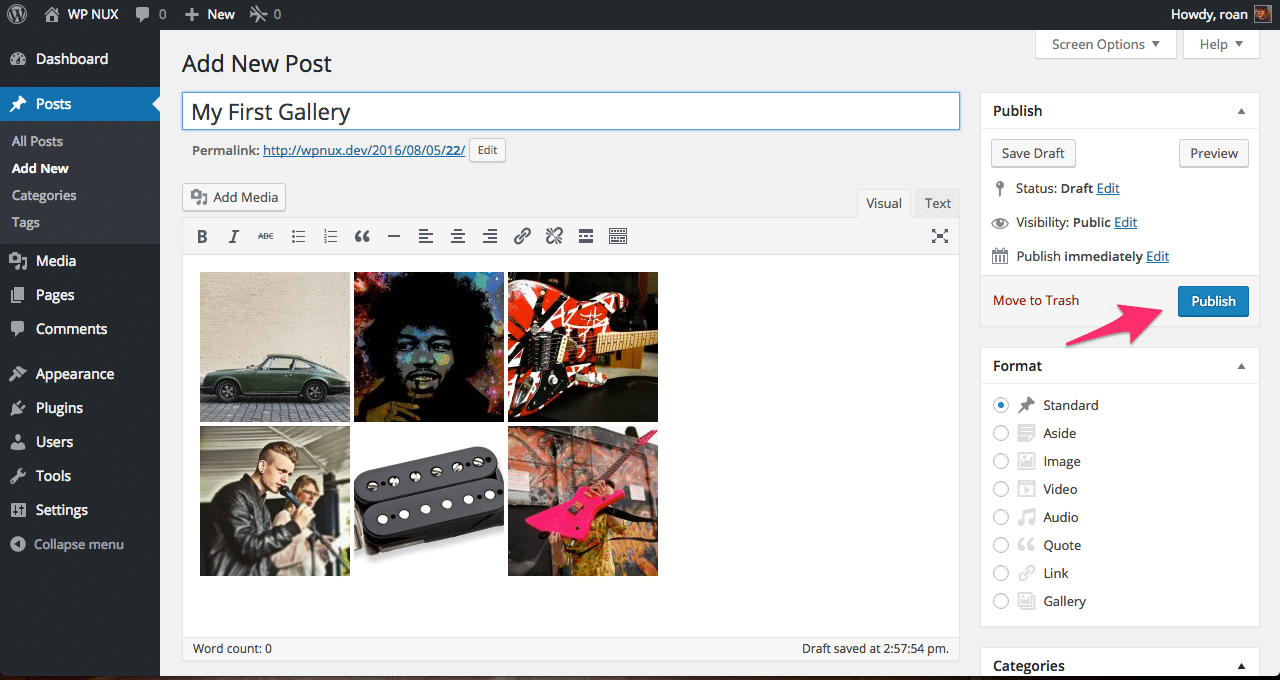Click Move to Trash

click(1036, 300)
